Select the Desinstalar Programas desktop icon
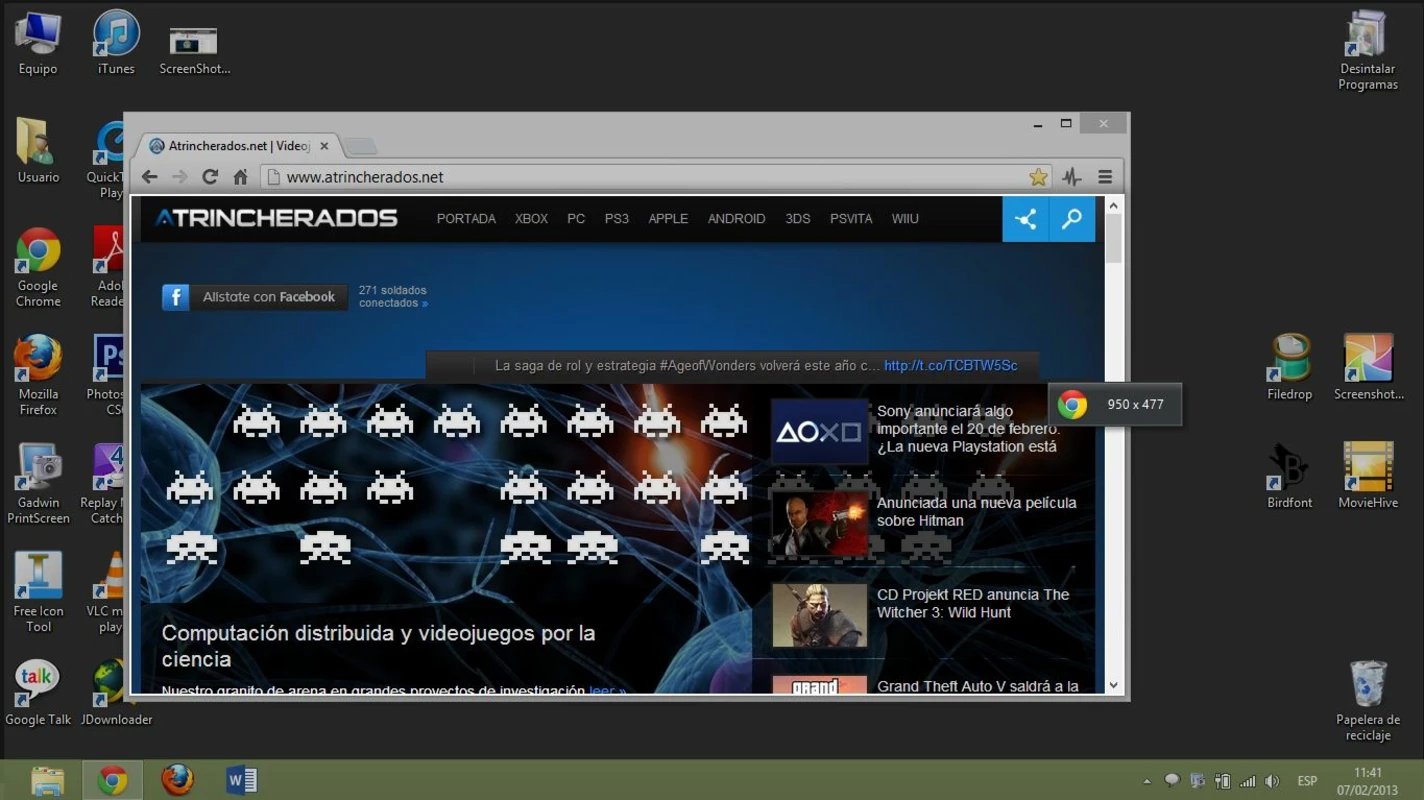This screenshot has width=1424, height=800. click(x=1368, y=51)
